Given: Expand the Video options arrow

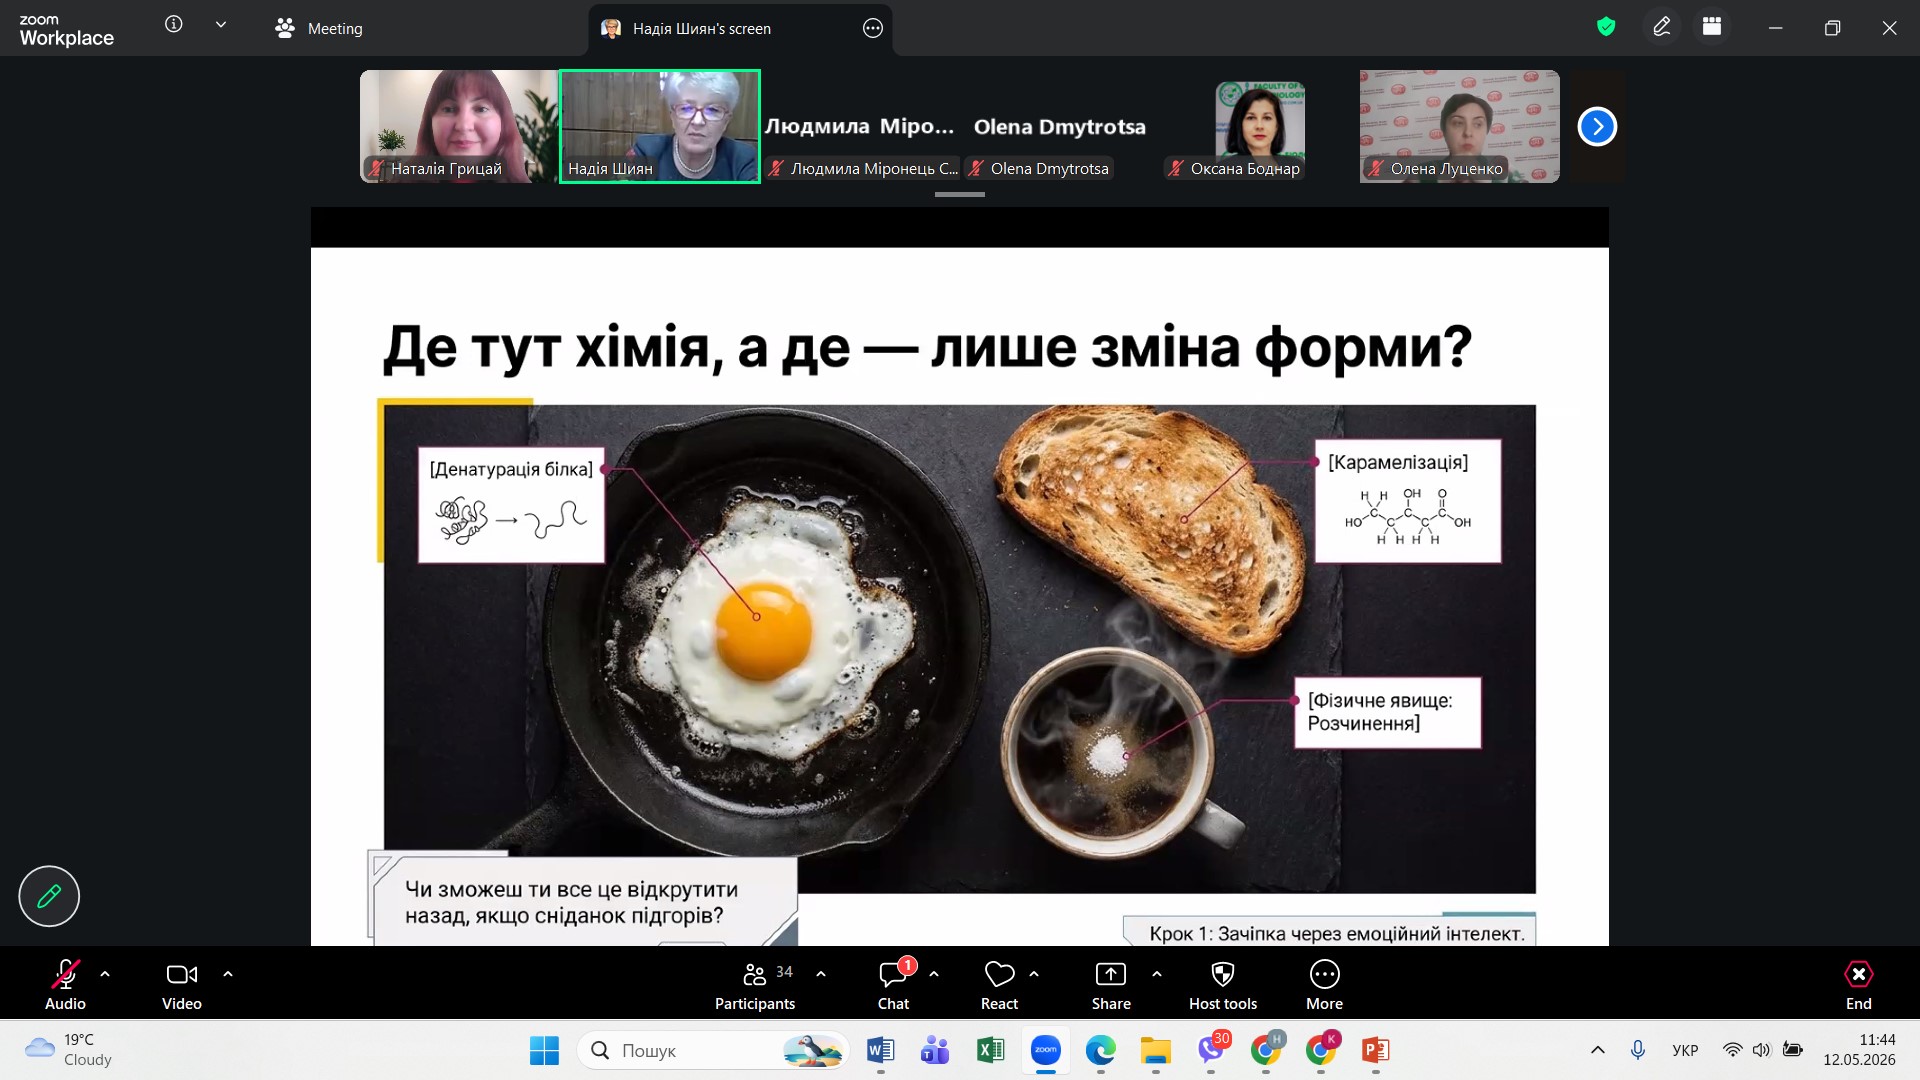Looking at the screenshot, I should (x=228, y=974).
